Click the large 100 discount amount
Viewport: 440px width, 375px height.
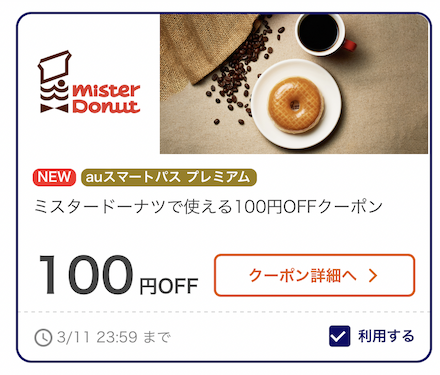coord(86,275)
